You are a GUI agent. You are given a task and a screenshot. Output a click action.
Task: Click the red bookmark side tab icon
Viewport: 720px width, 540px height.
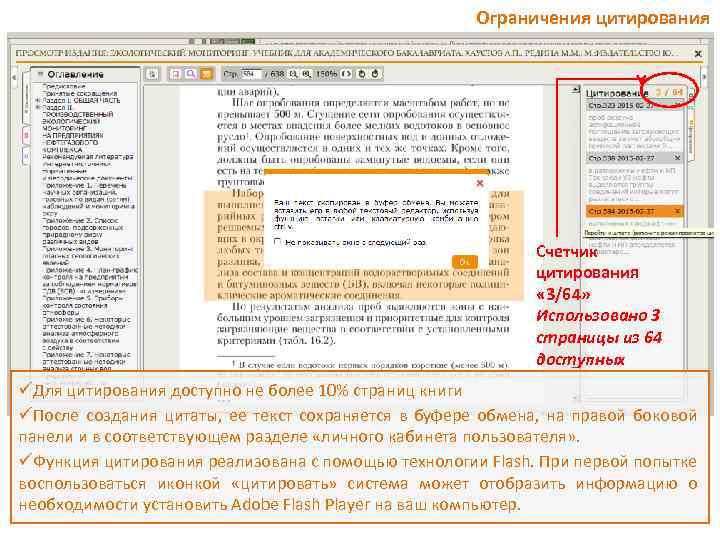click(26, 136)
